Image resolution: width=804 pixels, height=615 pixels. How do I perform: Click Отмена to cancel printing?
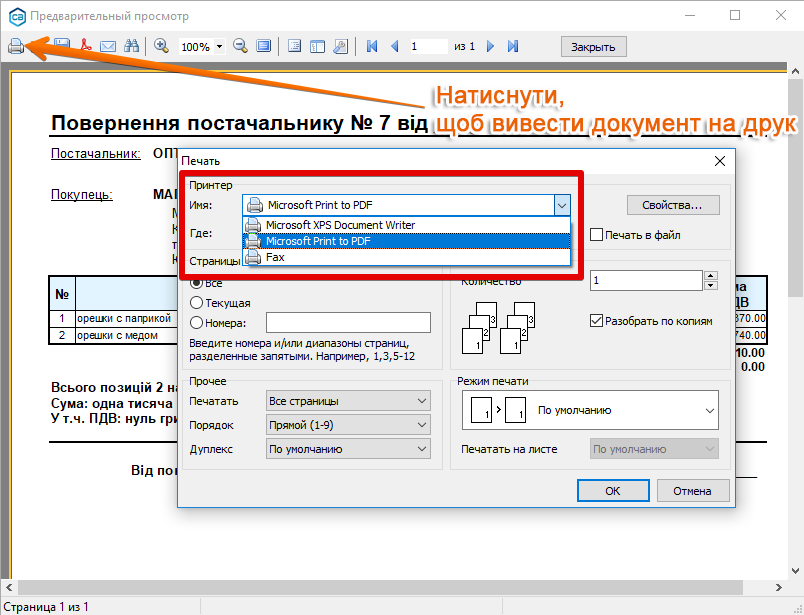click(x=692, y=491)
